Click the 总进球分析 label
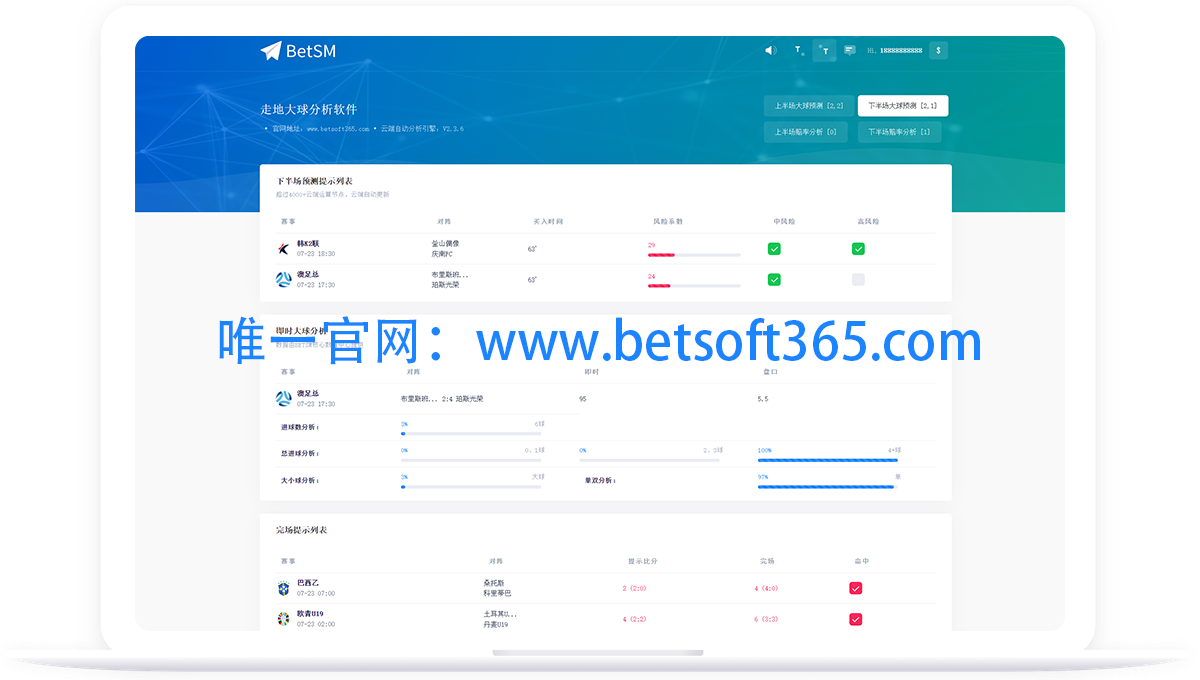 tap(299, 454)
